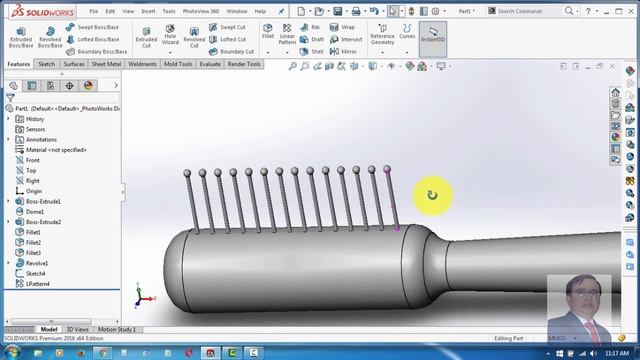Image resolution: width=640 pixels, height=360 pixels.
Task: Apply the Draft feature
Action: click(x=312, y=39)
